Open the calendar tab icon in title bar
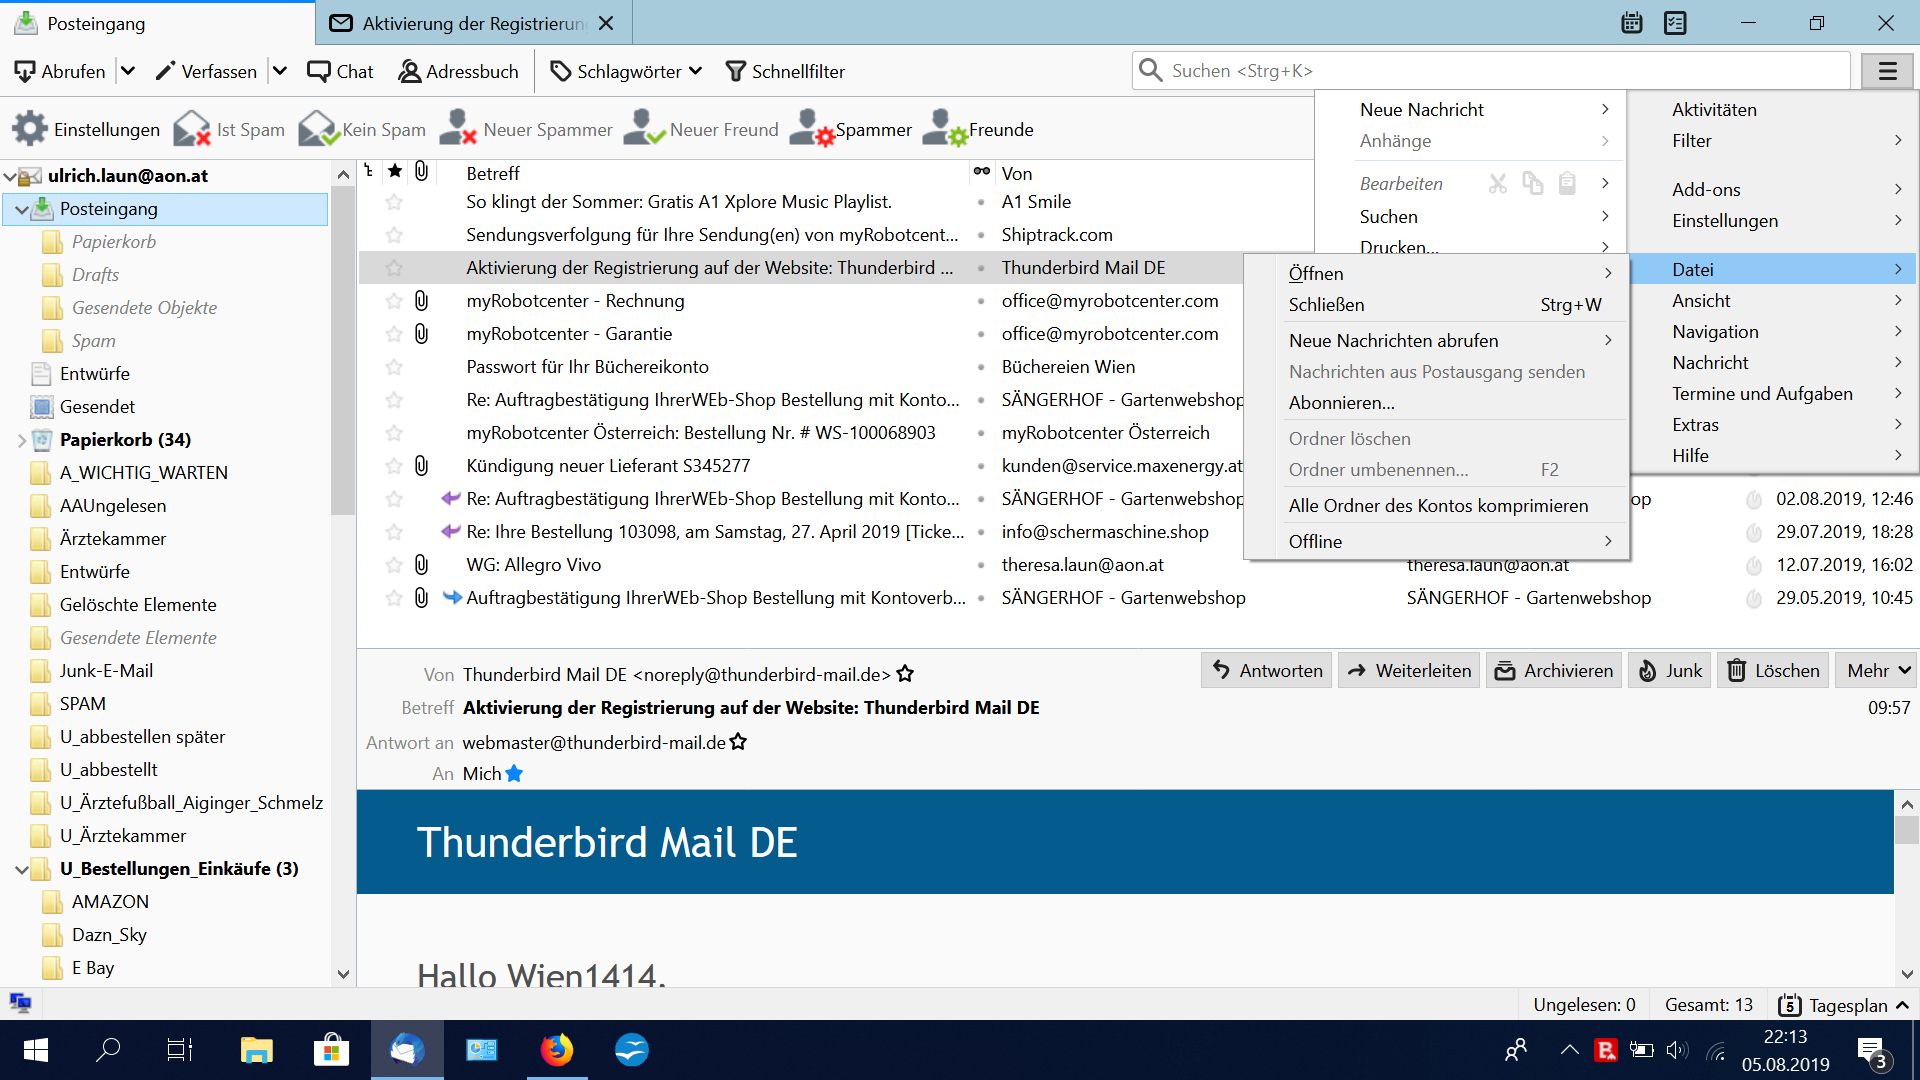This screenshot has width=1920, height=1080. [1631, 23]
